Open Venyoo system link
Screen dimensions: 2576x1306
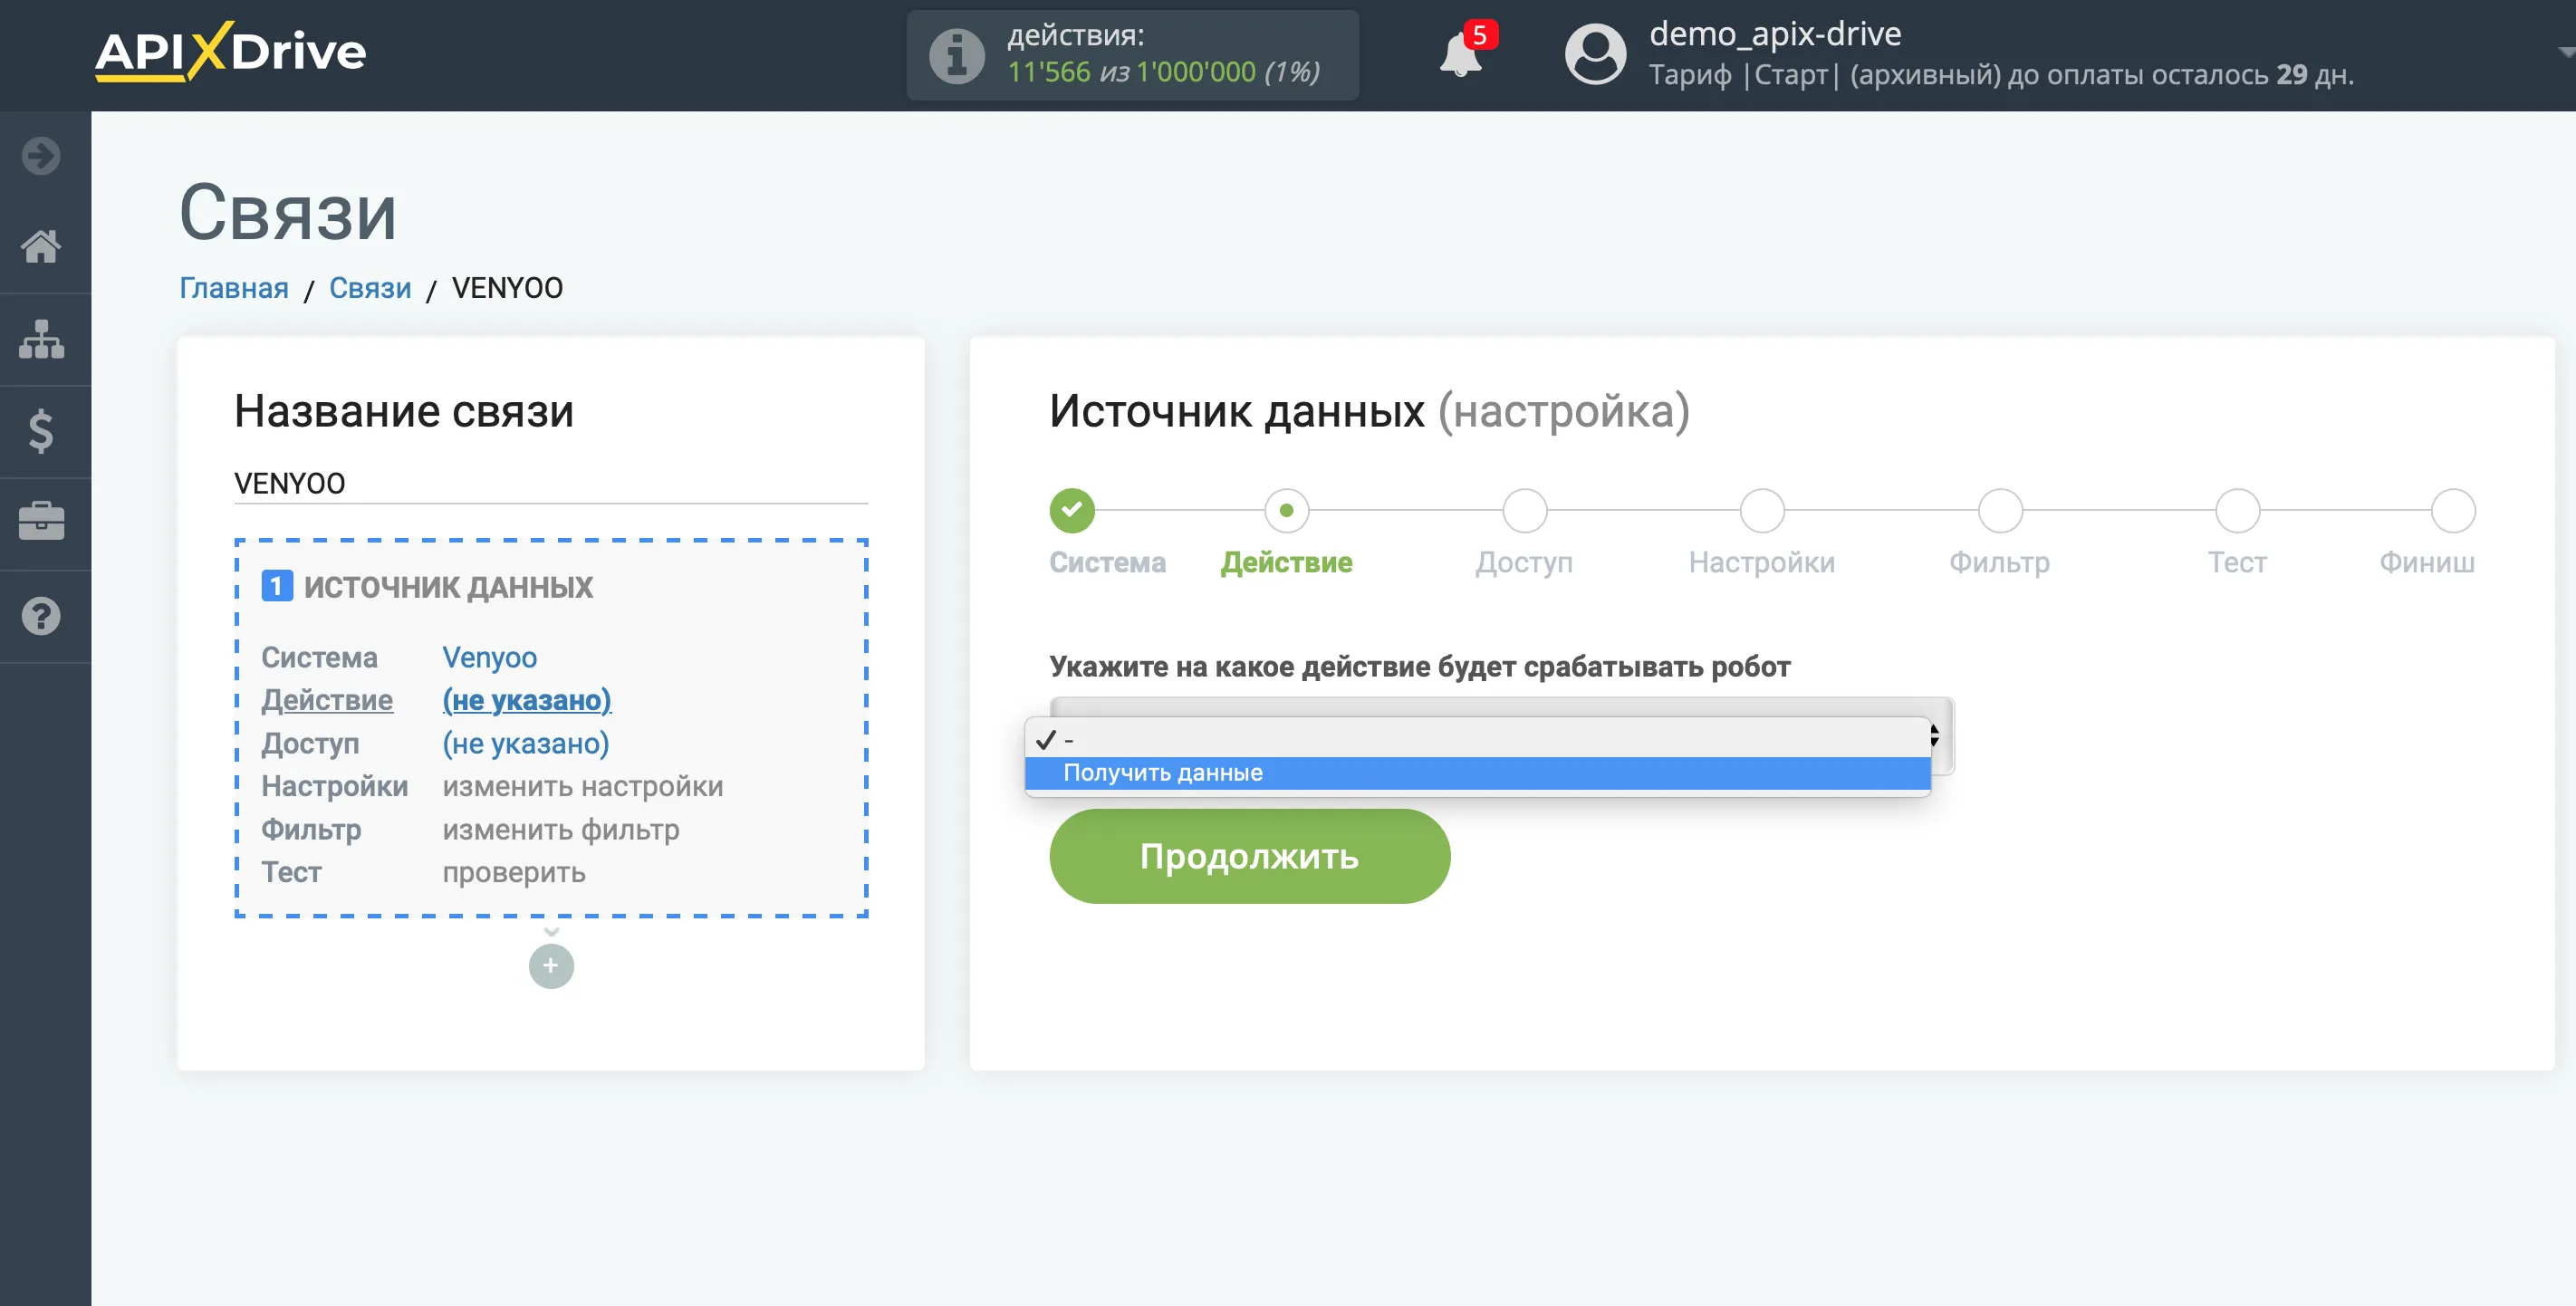(489, 657)
